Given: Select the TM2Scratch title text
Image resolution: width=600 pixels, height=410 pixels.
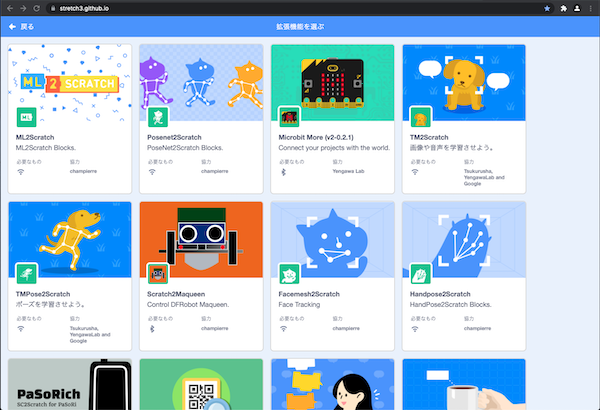Looking at the screenshot, I should (429, 137).
